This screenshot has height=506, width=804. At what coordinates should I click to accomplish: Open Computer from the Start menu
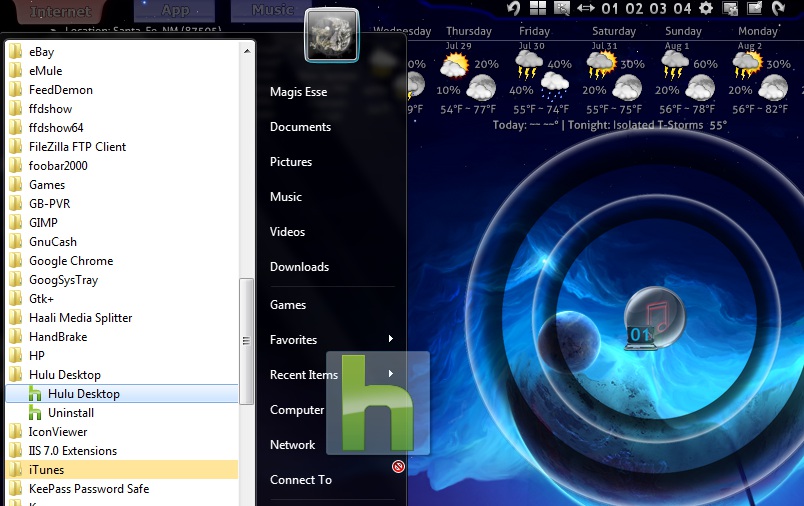(297, 410)
